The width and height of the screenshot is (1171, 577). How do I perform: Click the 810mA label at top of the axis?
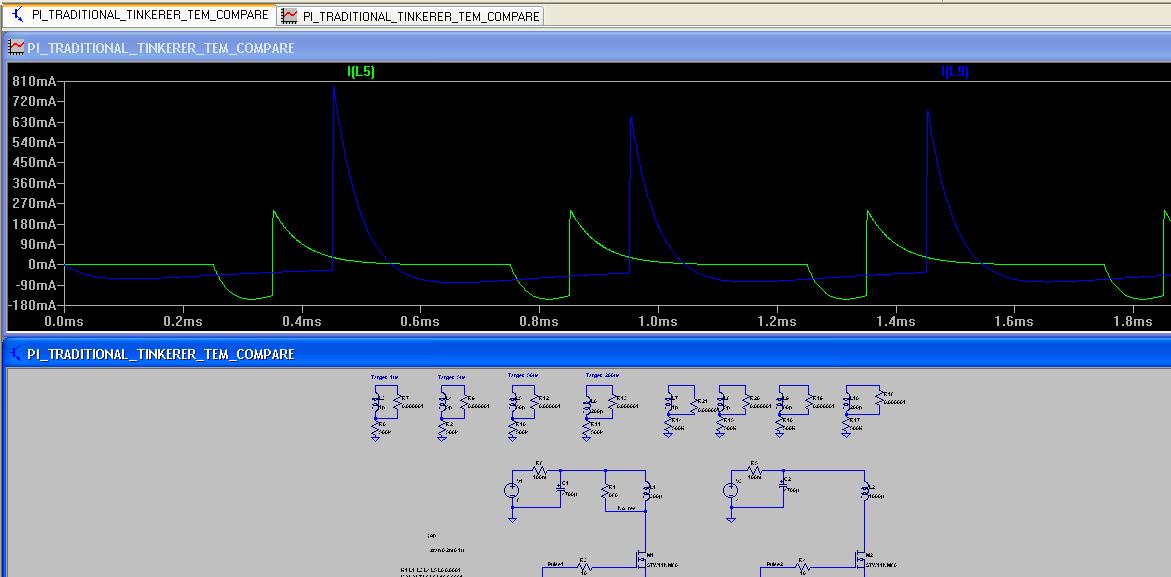33,82
